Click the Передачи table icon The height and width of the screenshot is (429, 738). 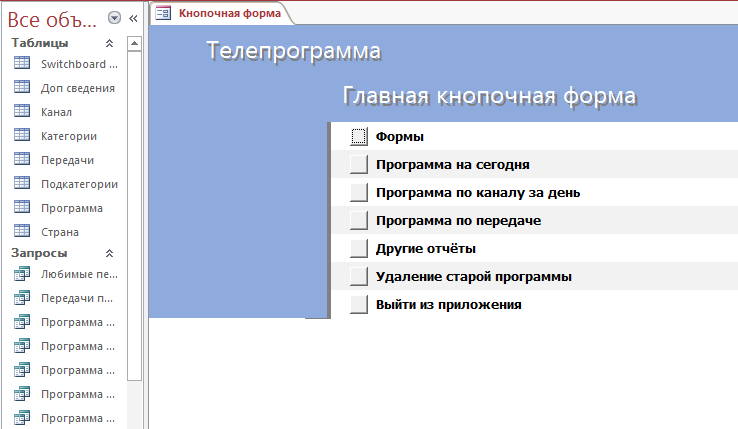tap(22, 160)
